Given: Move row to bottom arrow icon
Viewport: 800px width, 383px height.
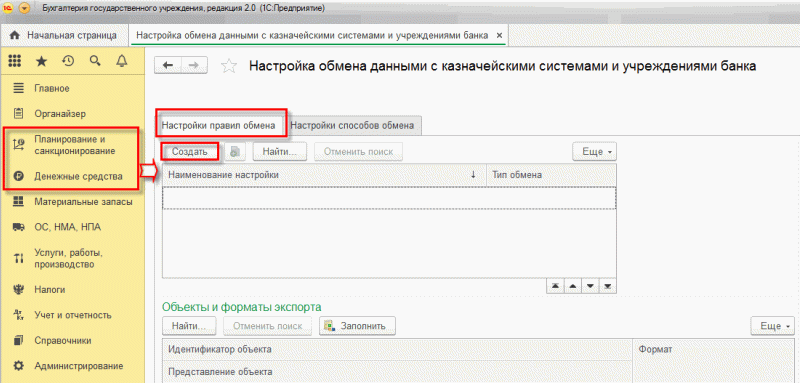Looking at the screenshot, I should click(608, 286).
